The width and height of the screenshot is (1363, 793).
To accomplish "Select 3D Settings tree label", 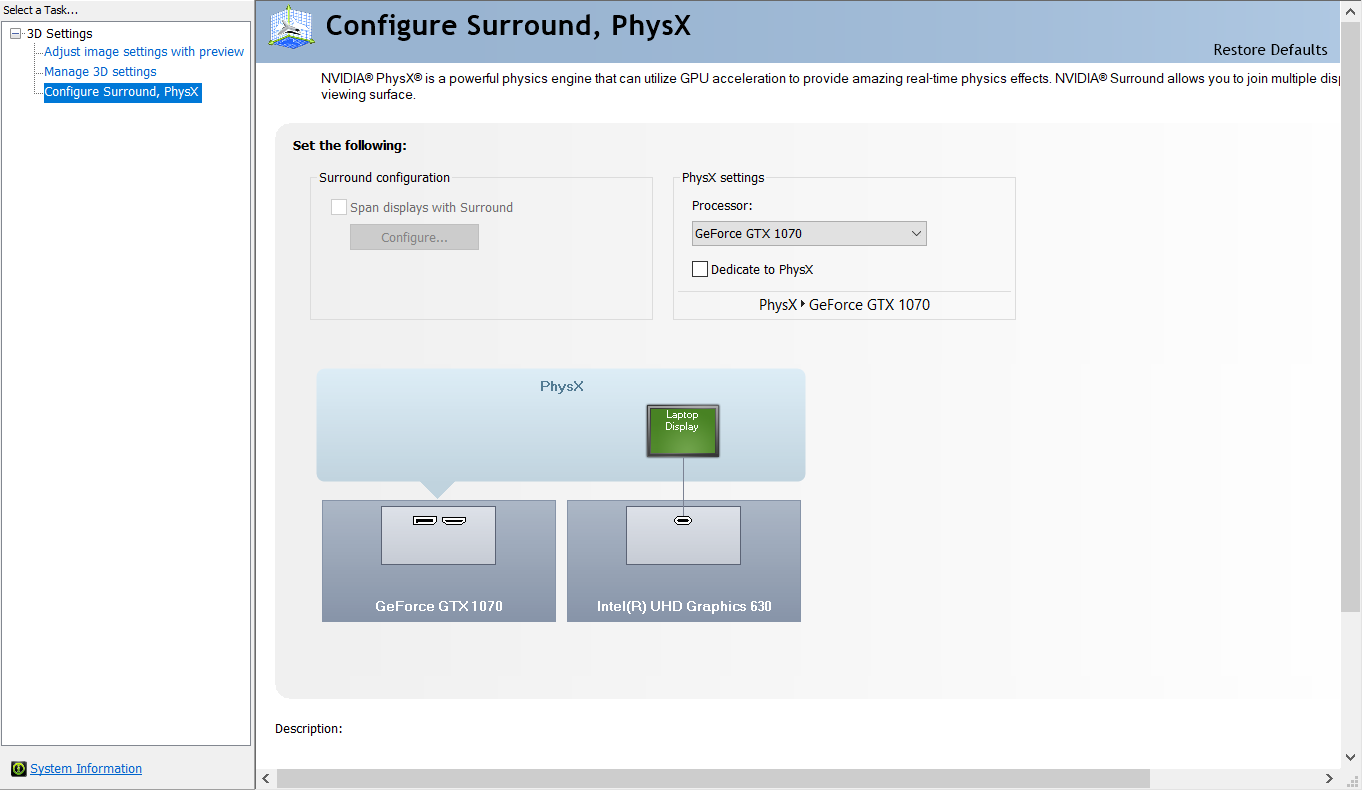I will [59, 34].
